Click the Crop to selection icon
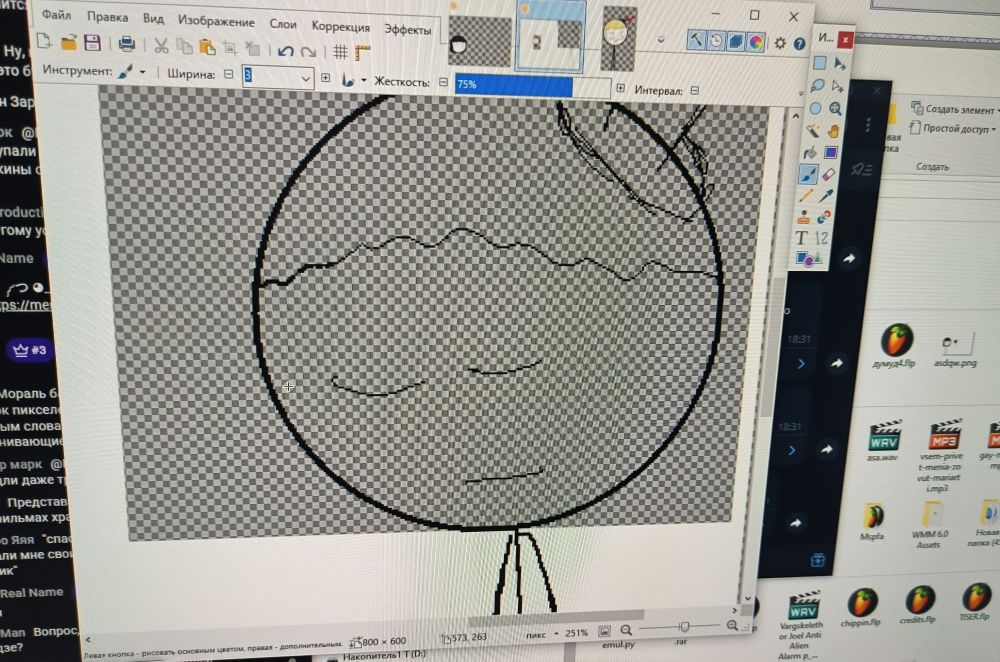The width and height of the screenshot is (1000, 662). point(230,48)
